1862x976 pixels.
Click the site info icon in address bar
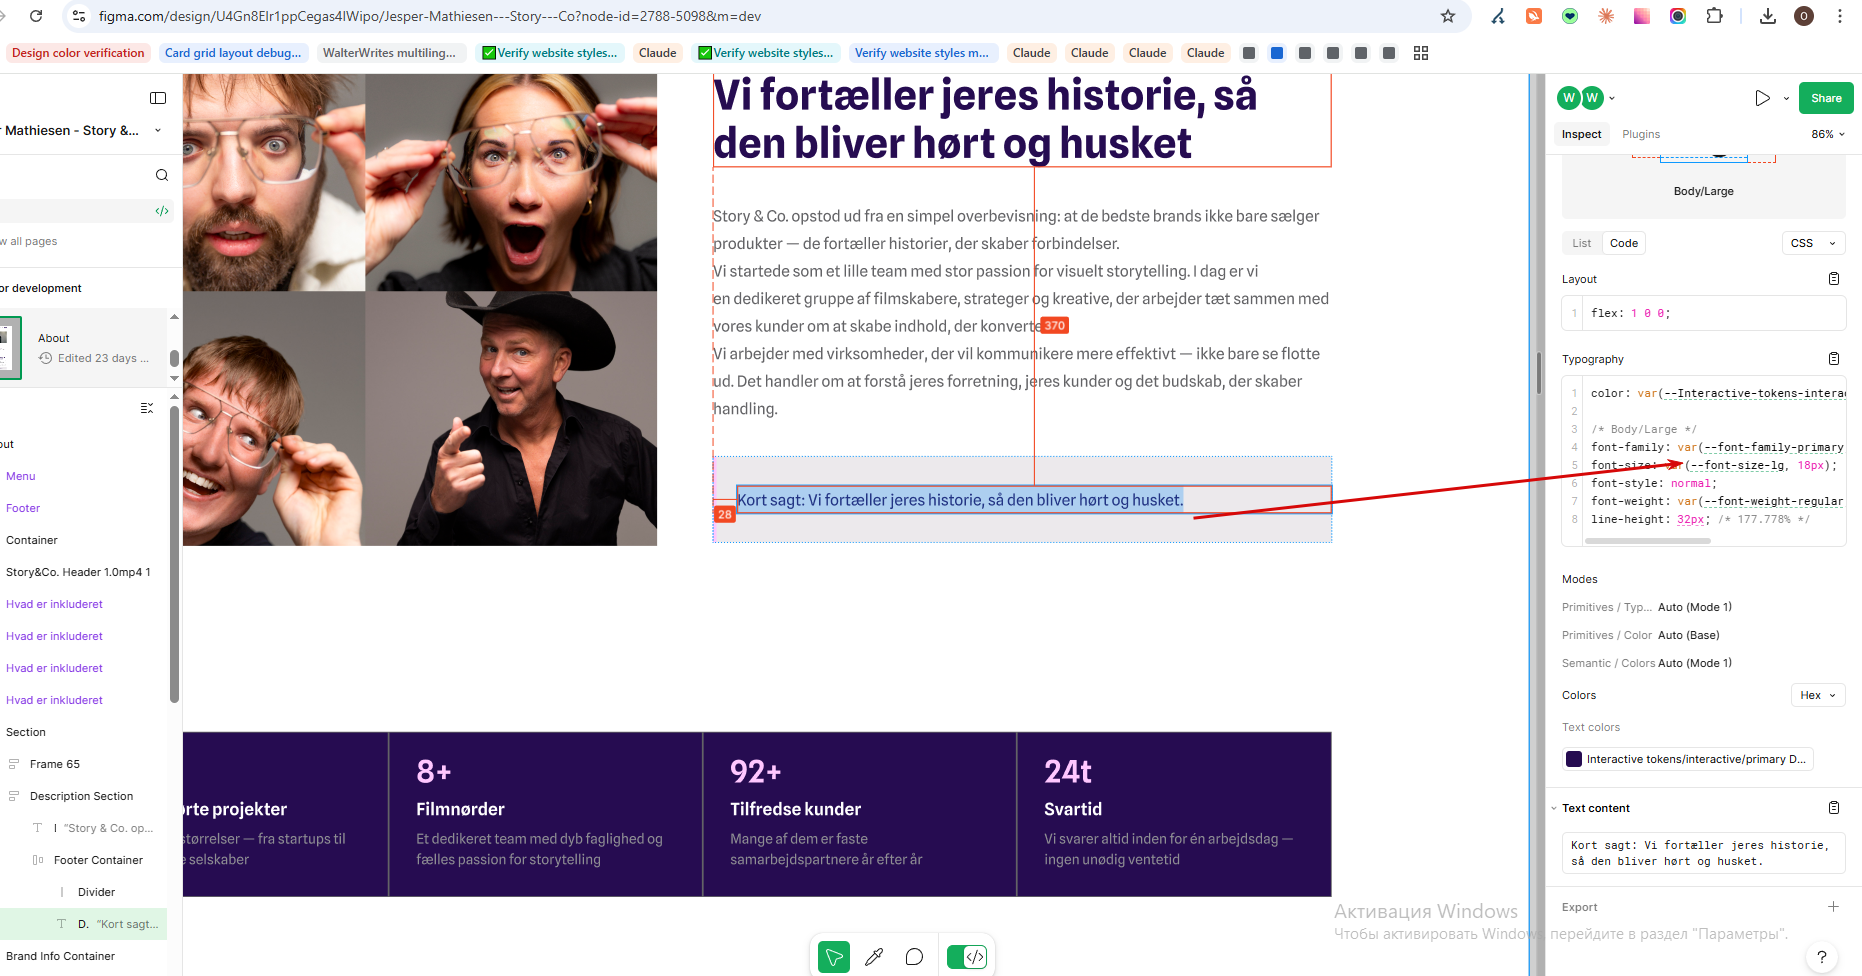[80, 16]
